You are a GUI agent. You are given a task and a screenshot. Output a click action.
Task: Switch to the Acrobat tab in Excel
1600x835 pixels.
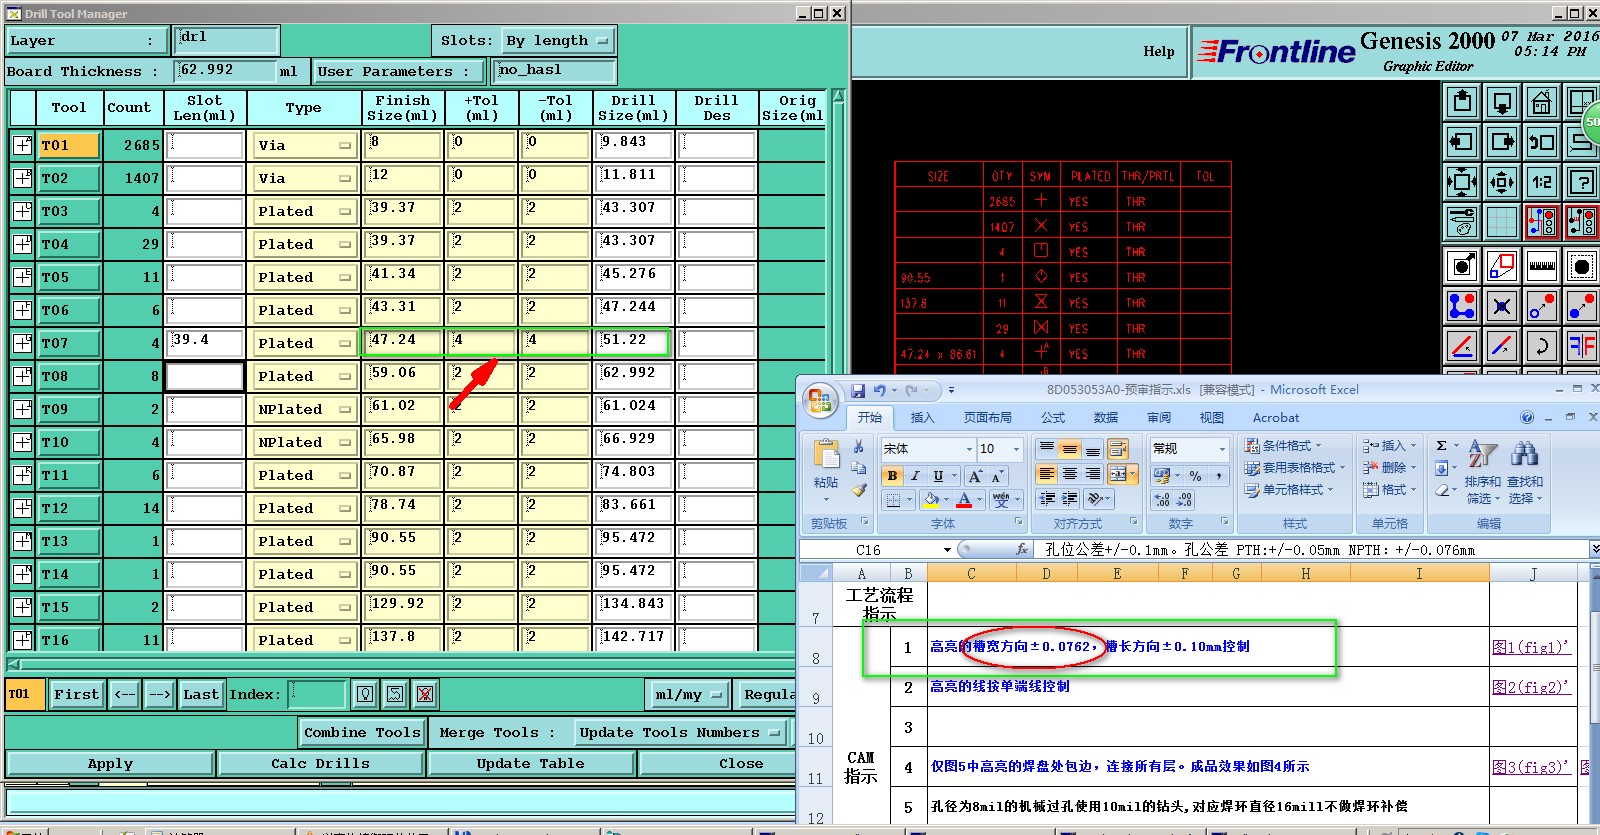pos(1276,418)
